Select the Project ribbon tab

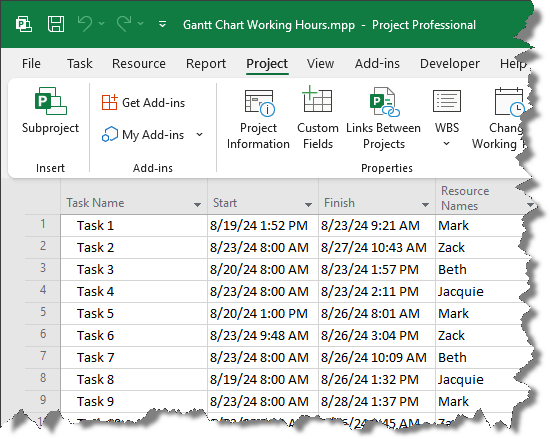coord(267,63)
